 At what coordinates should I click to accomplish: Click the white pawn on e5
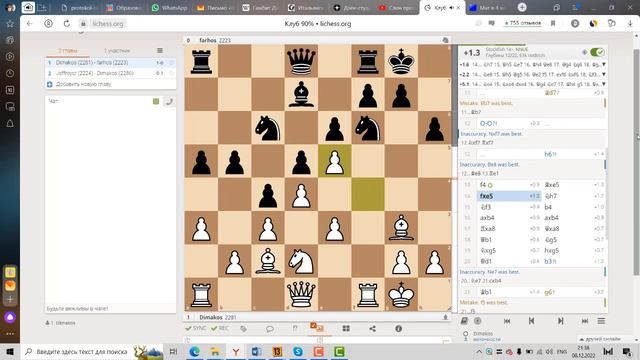tap(335, 161)
